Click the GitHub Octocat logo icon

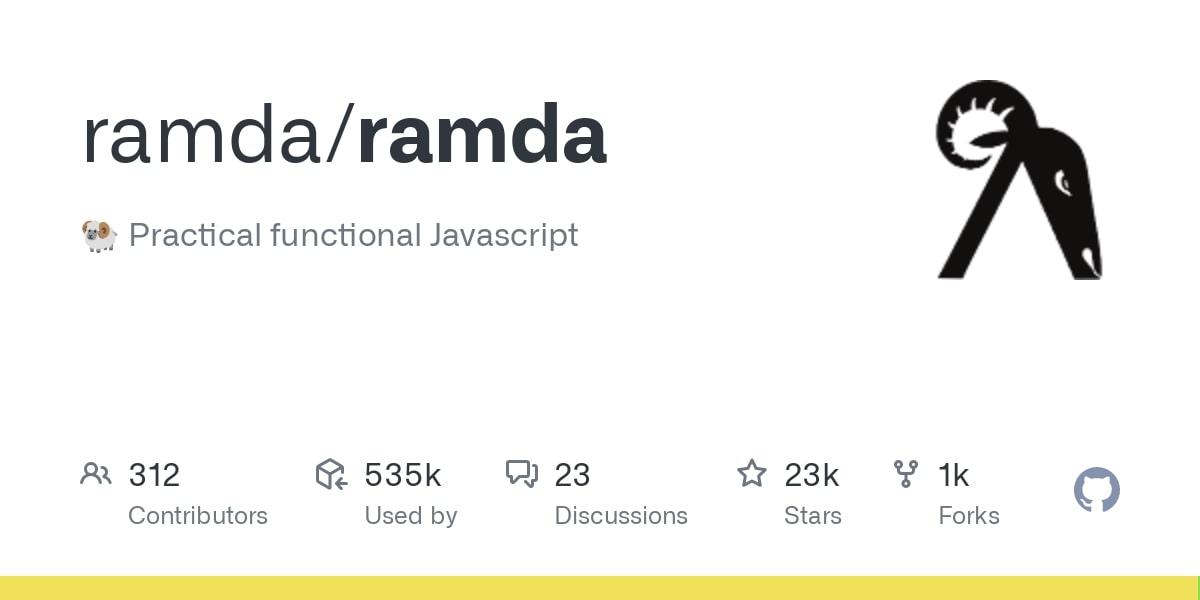point(1096,490)
